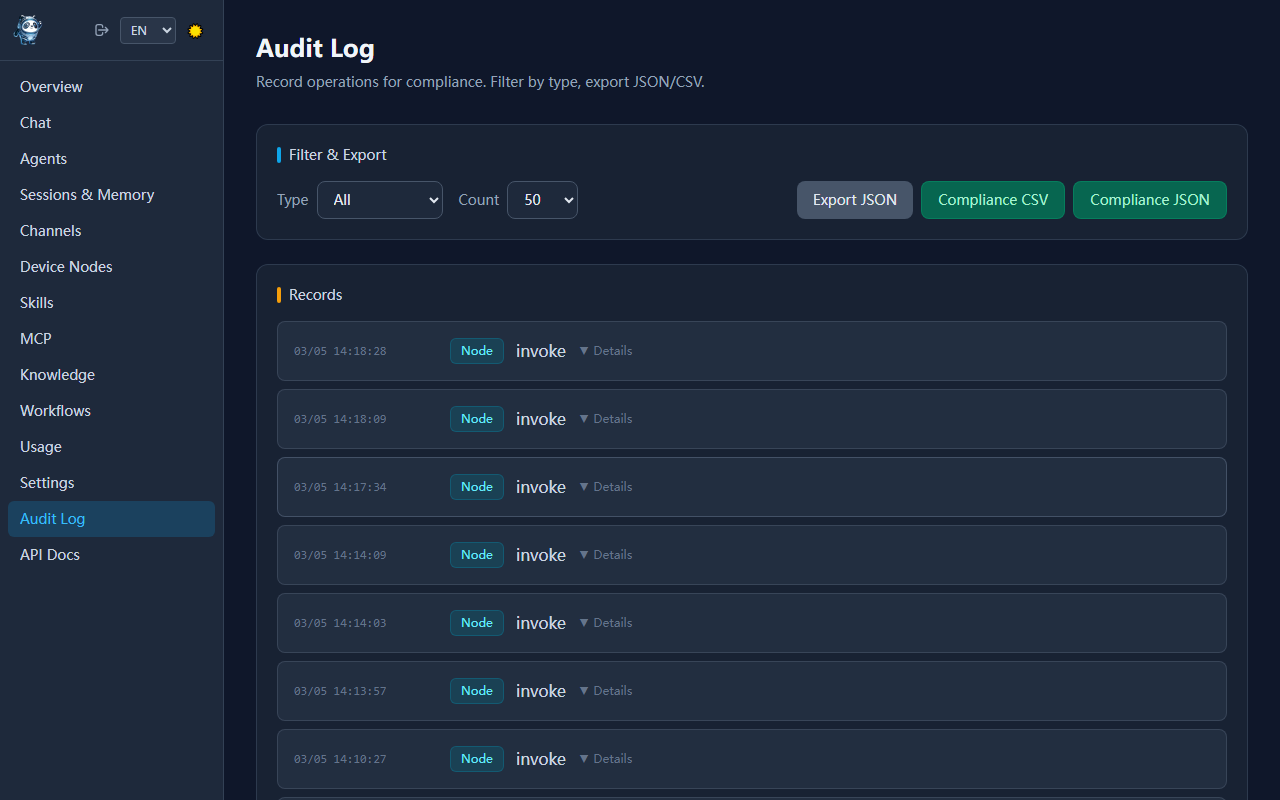
Task: Open the Count dropdown showing 50
Action: 542,200
